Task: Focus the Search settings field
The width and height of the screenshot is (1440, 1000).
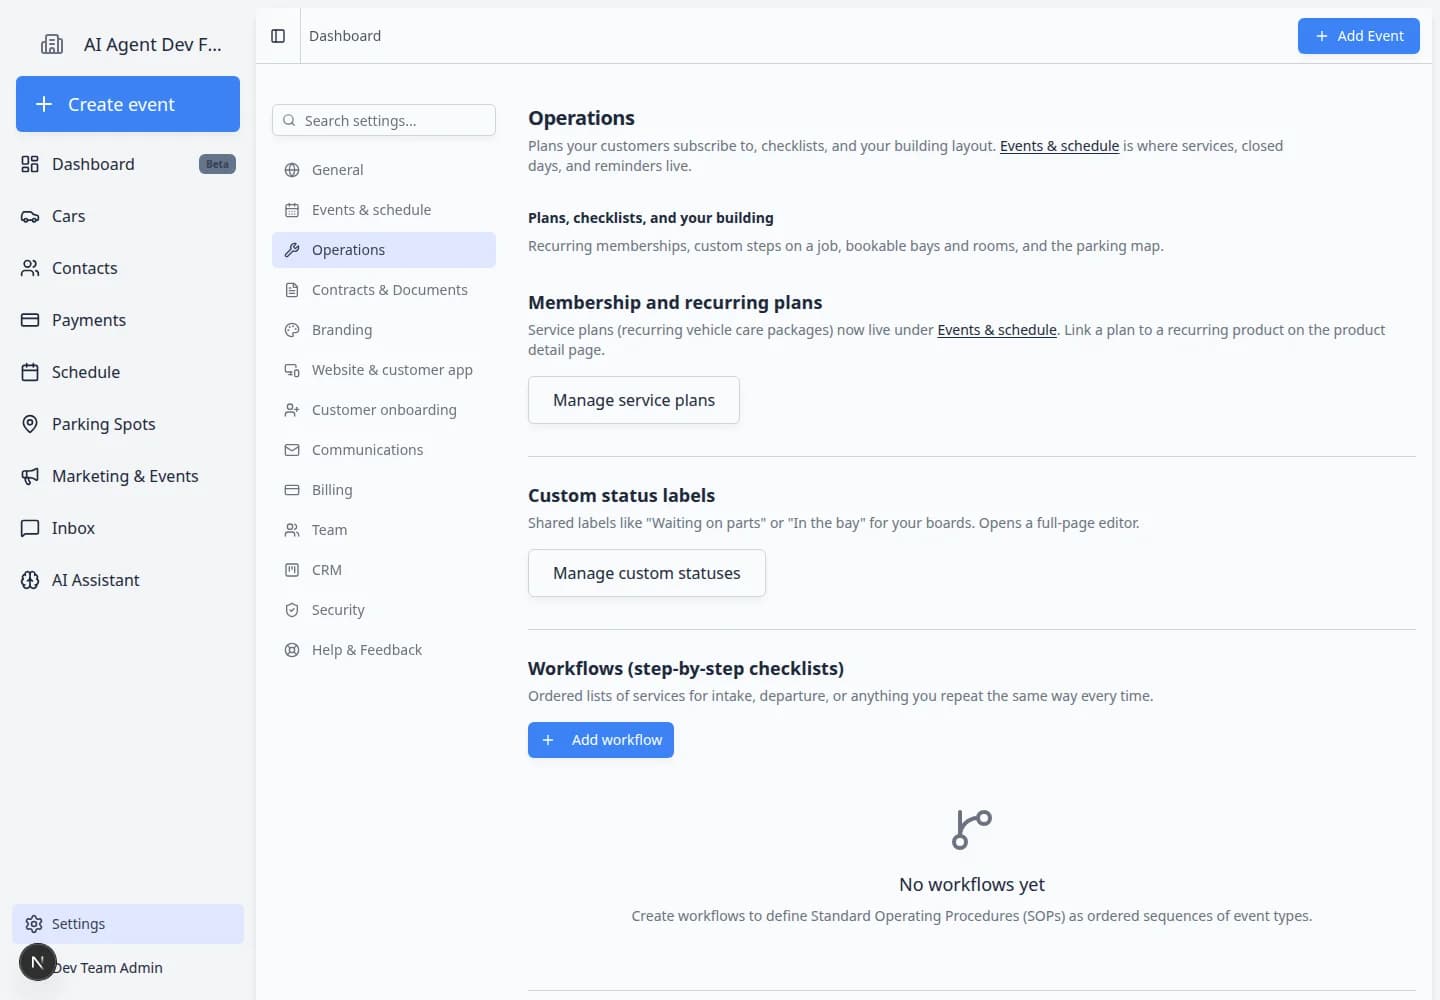Action: [x=384, y=120]
